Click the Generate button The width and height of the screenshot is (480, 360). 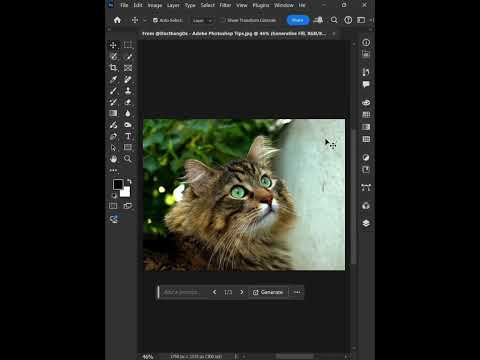point(268,292)
